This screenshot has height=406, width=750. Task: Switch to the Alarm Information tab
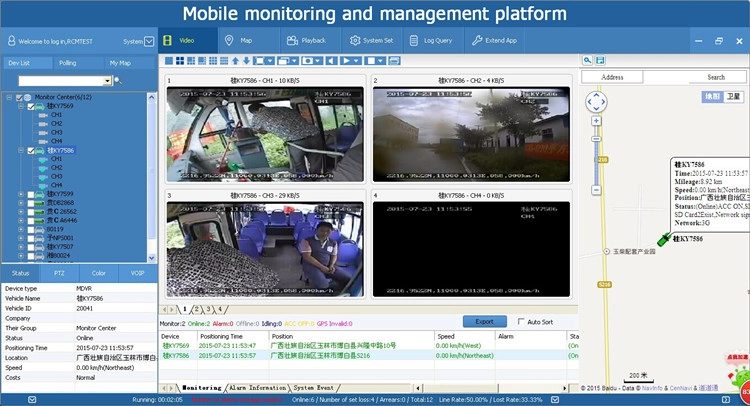pyautogui.click(x=257, y=388)
